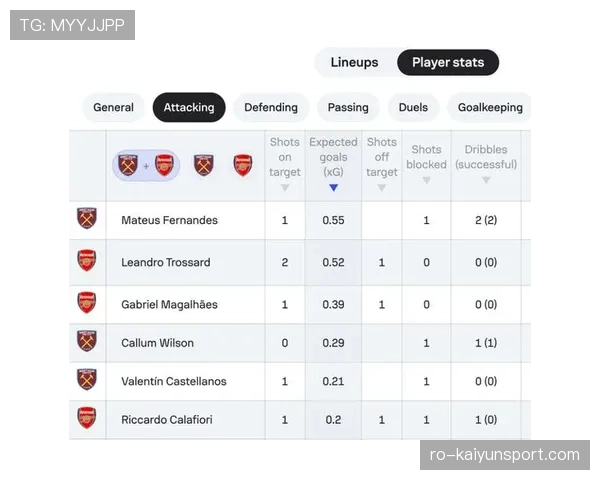
Task: Click West Ham crest beside Valentín Castellanos
Action: coord(87,379)
